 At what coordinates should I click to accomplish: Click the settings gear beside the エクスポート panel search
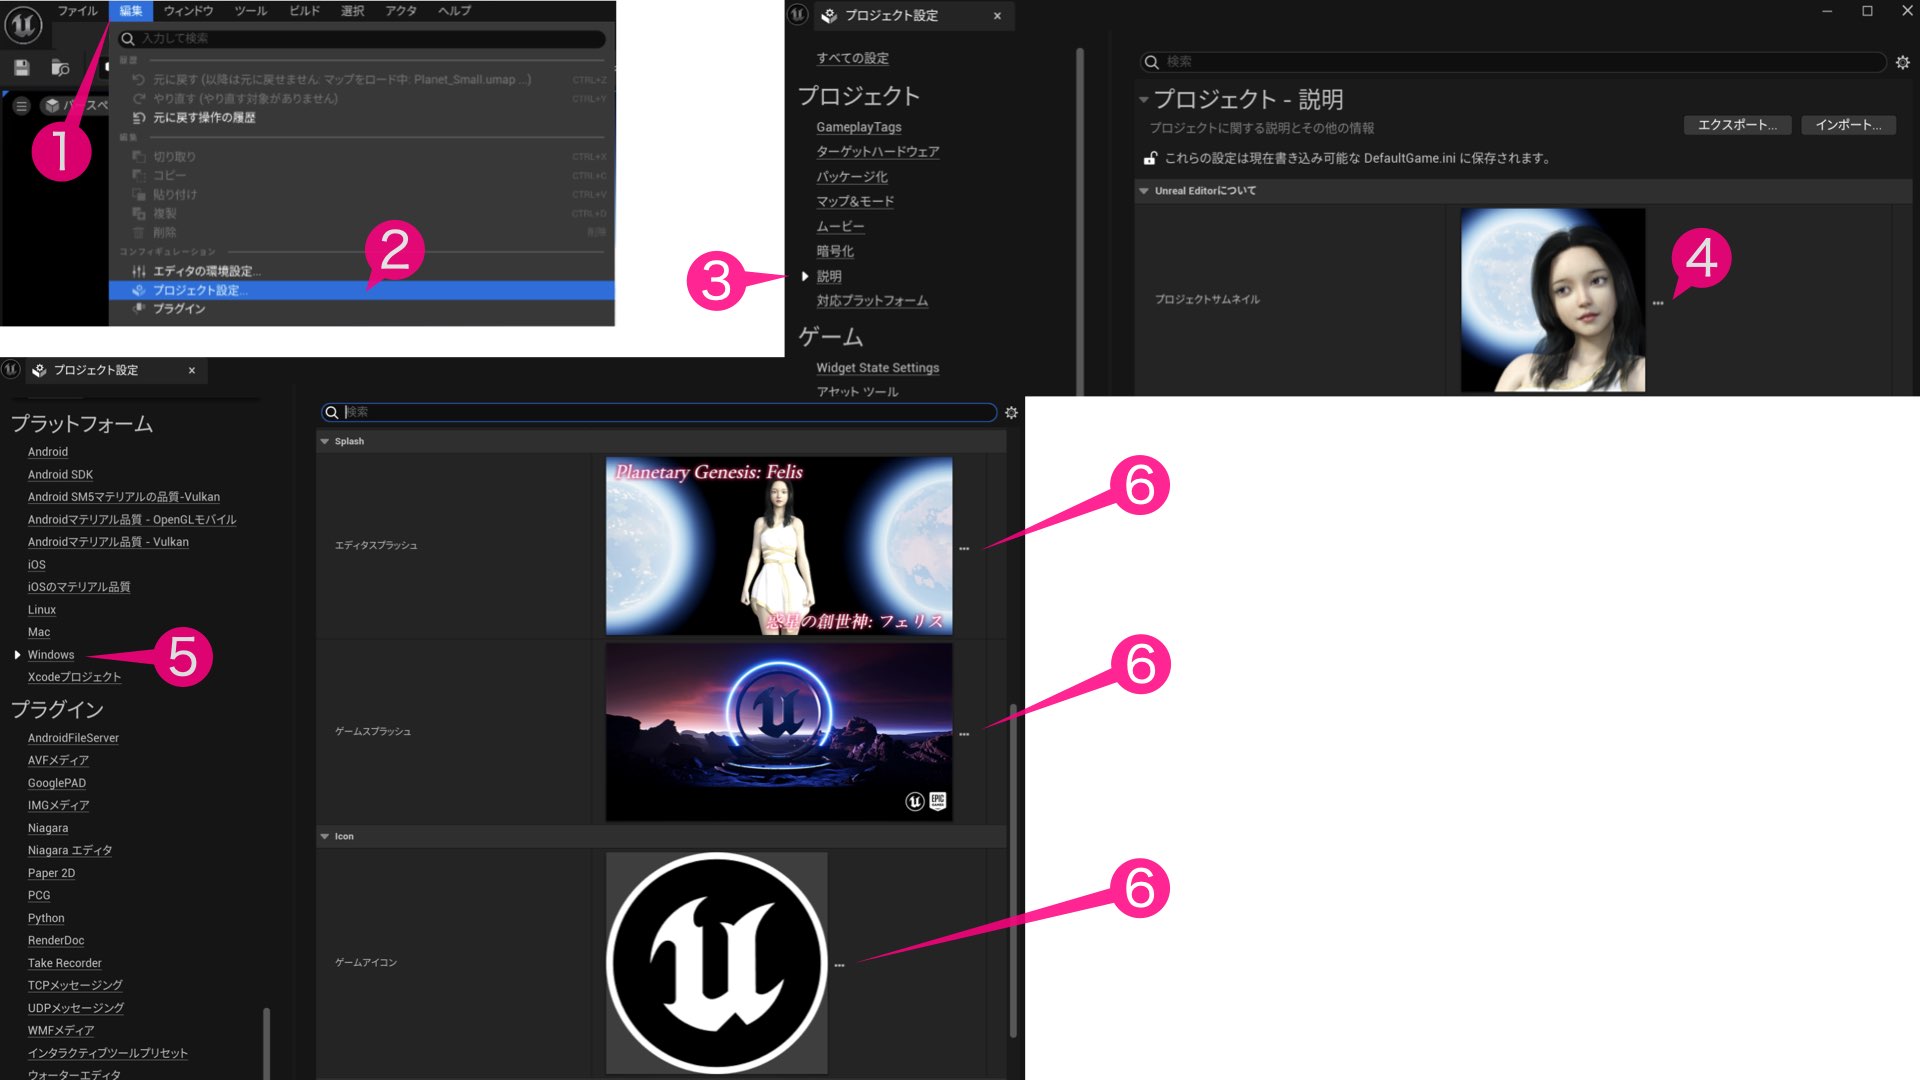1903,62
